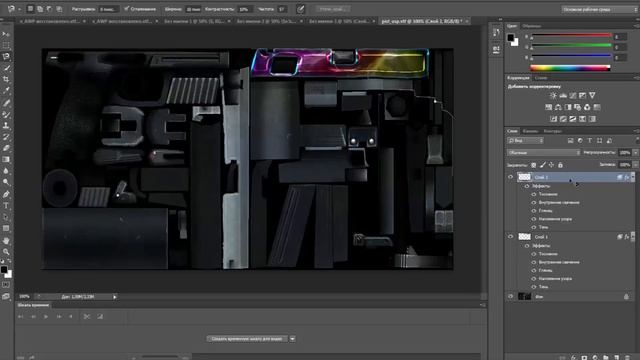Screen dimensions: 640x360
Task: Switch to the Контуры tab
Action: point(553,131)
